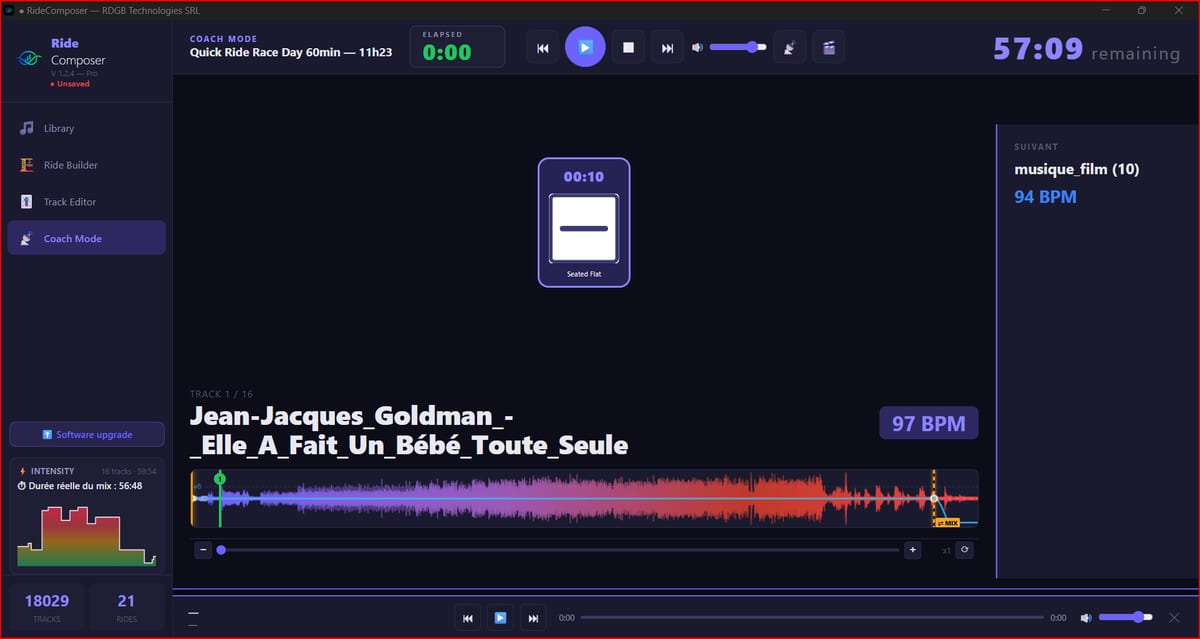Click the waveform mix point circle handle
The height and width of the screenshot is (639, 1200).
coord(934,498)
